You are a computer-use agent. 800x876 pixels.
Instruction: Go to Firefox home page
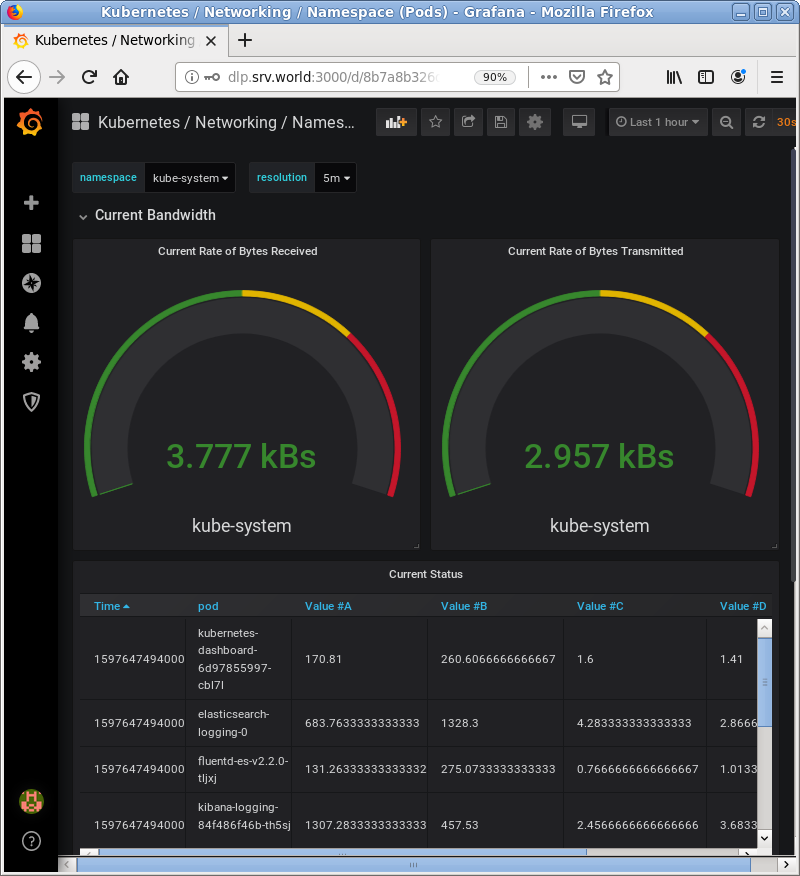(121, 77)
